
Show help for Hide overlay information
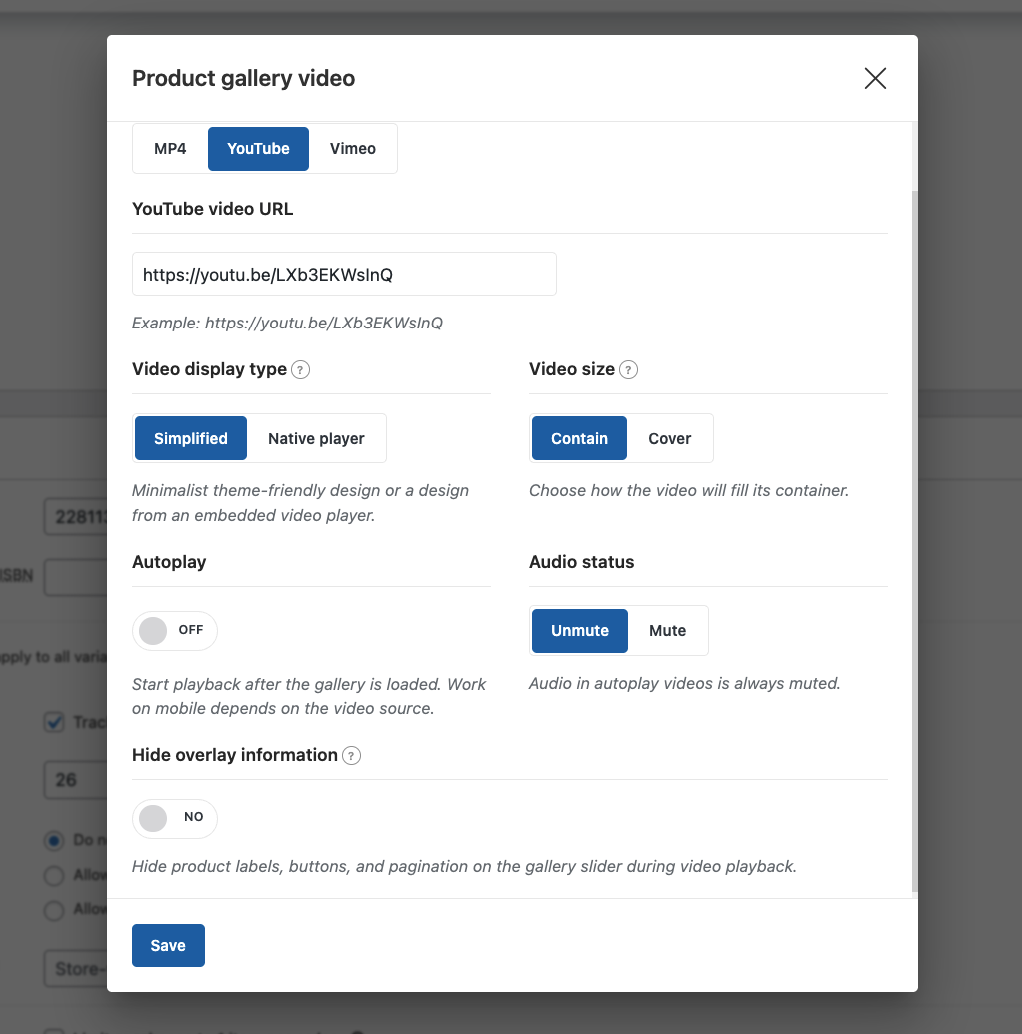coord(351,756)
